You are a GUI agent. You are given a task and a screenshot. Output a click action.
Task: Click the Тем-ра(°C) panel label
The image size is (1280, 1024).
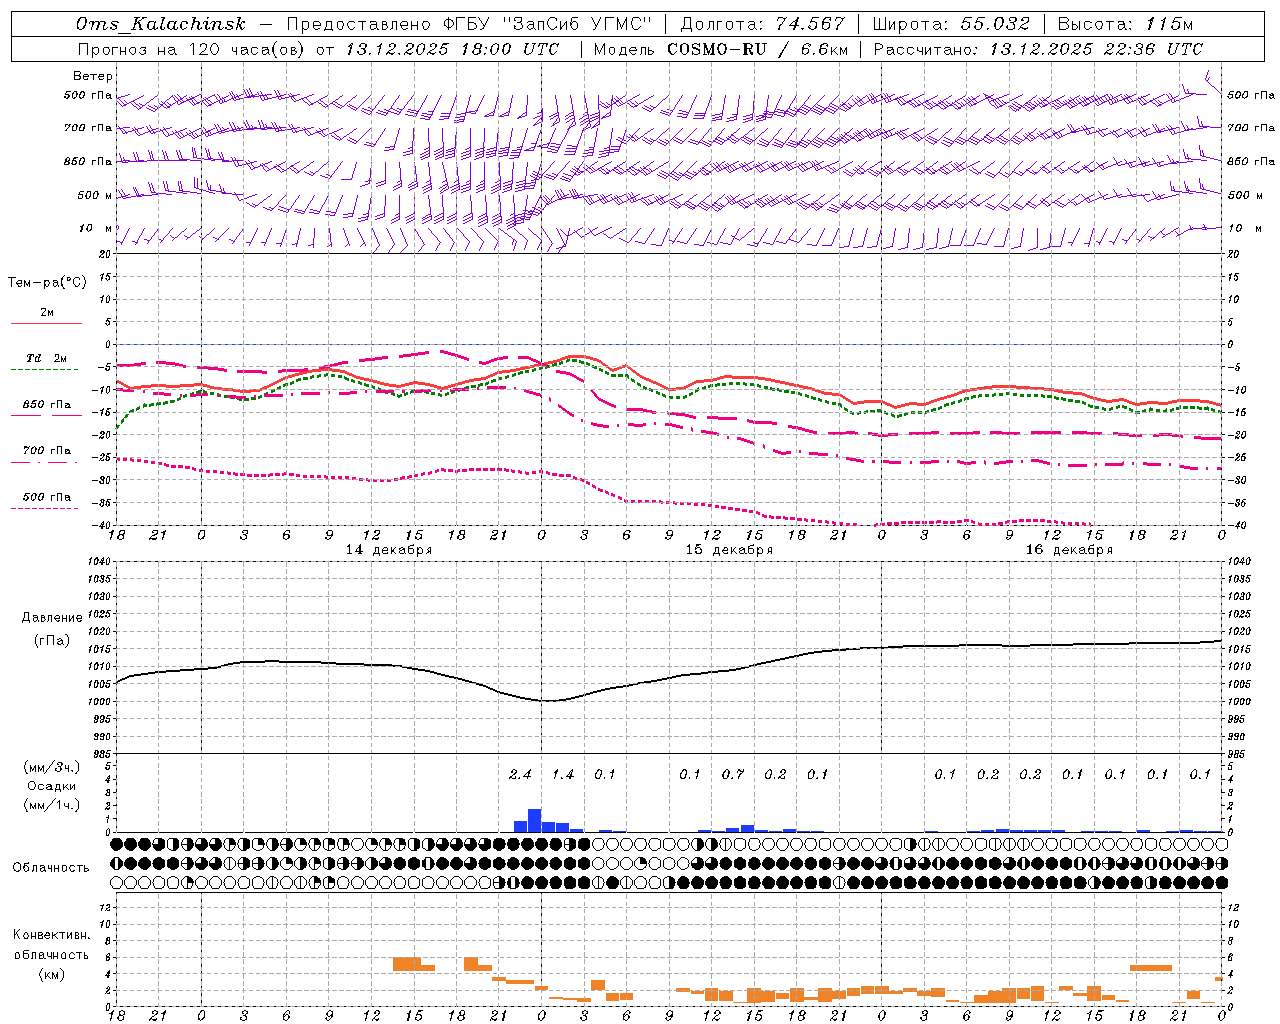click(47, 283)
